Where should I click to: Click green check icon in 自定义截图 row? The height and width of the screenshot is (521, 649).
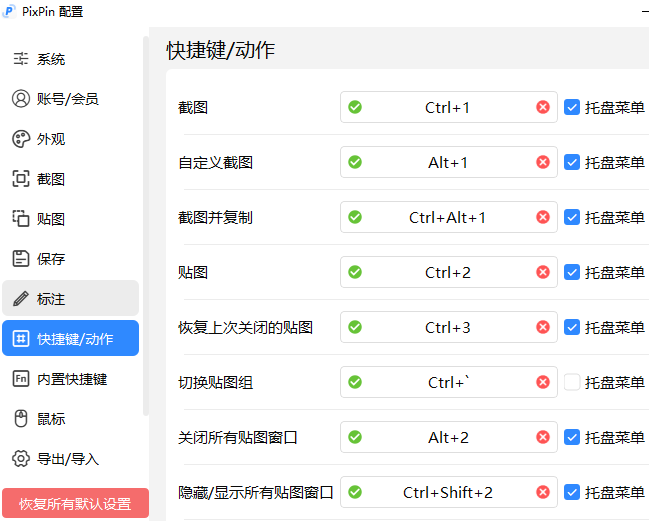355,162
